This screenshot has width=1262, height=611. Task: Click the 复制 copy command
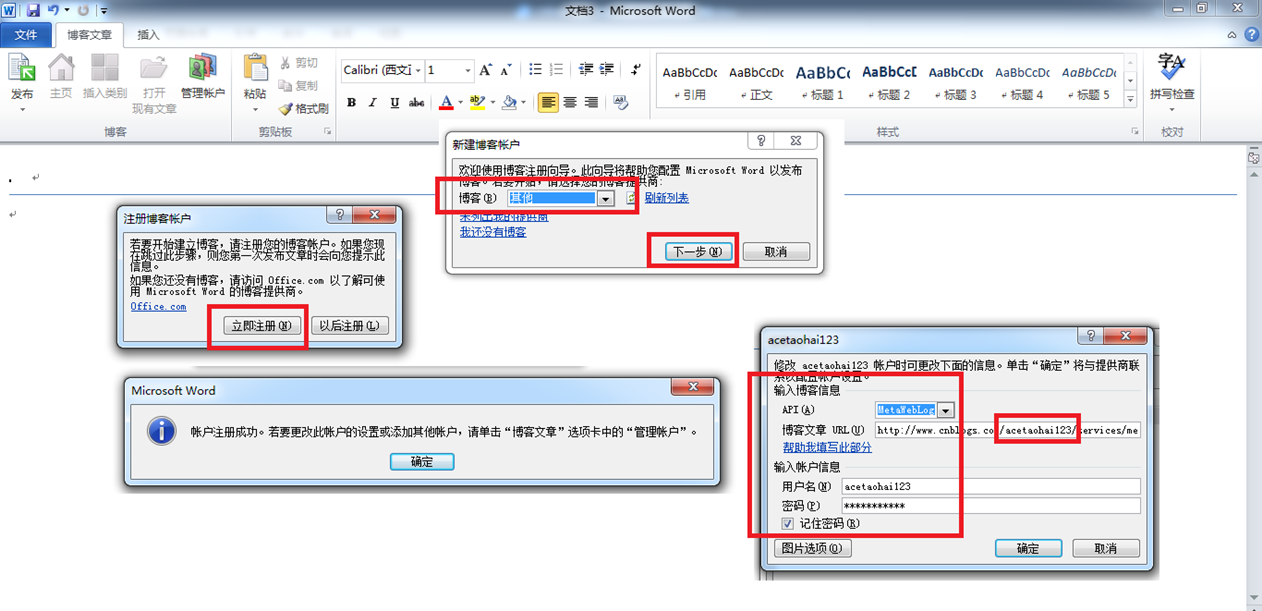298,86
